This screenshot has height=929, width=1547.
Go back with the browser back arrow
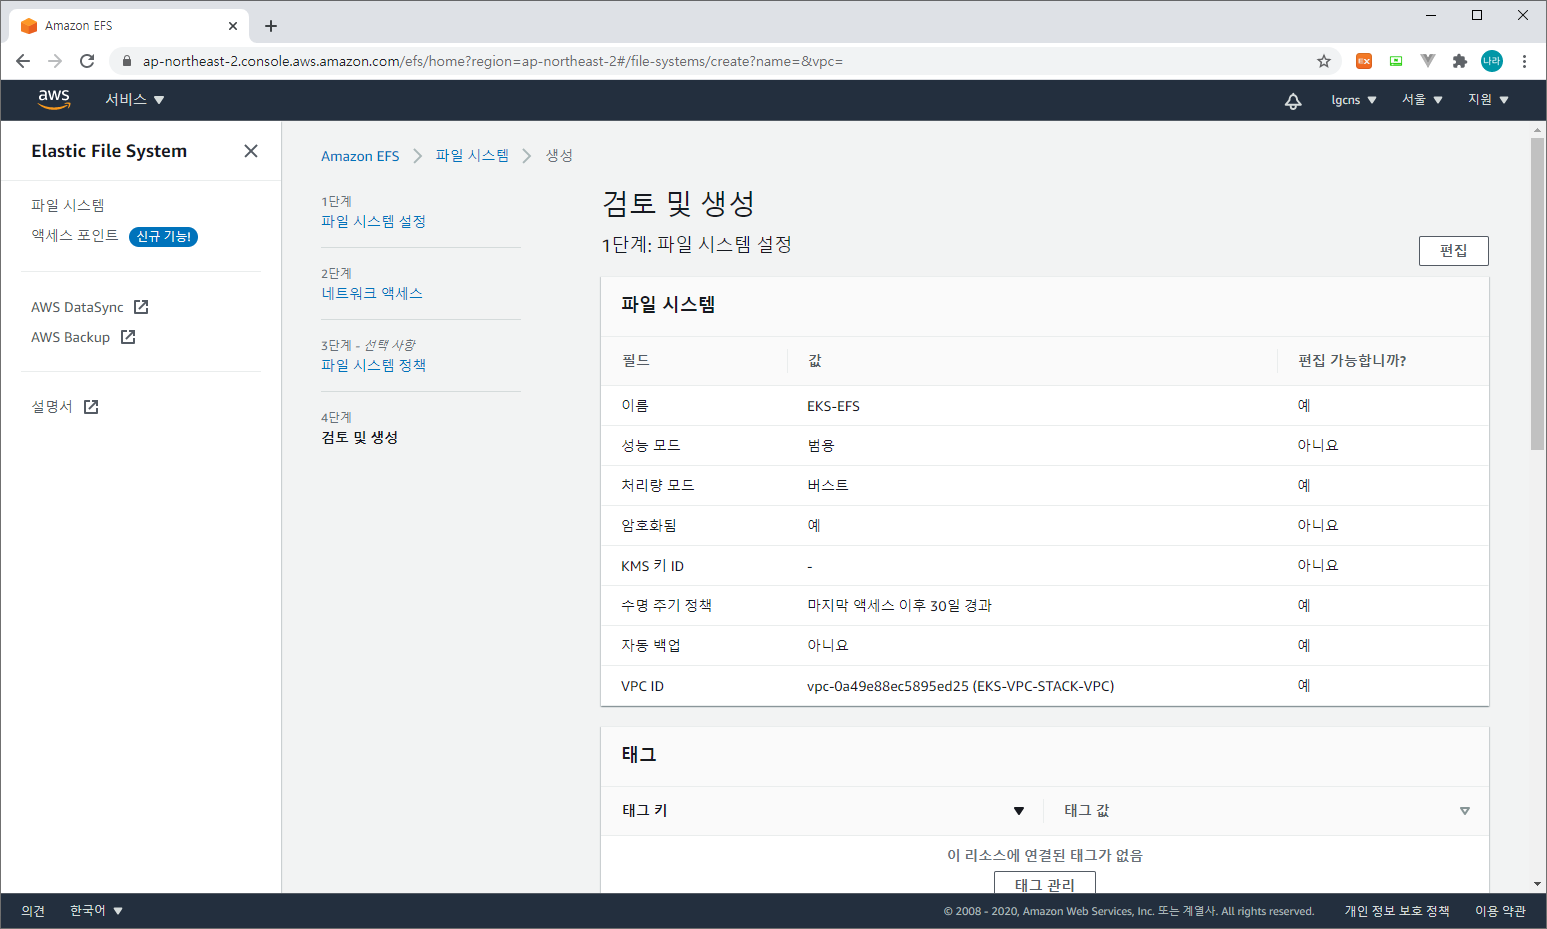23,61
